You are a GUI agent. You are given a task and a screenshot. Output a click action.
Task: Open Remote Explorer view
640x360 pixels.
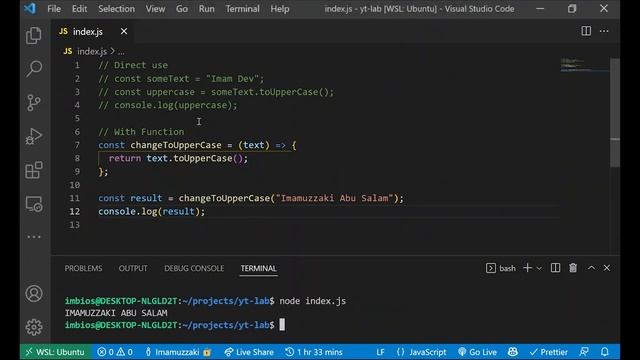[34, 204]
